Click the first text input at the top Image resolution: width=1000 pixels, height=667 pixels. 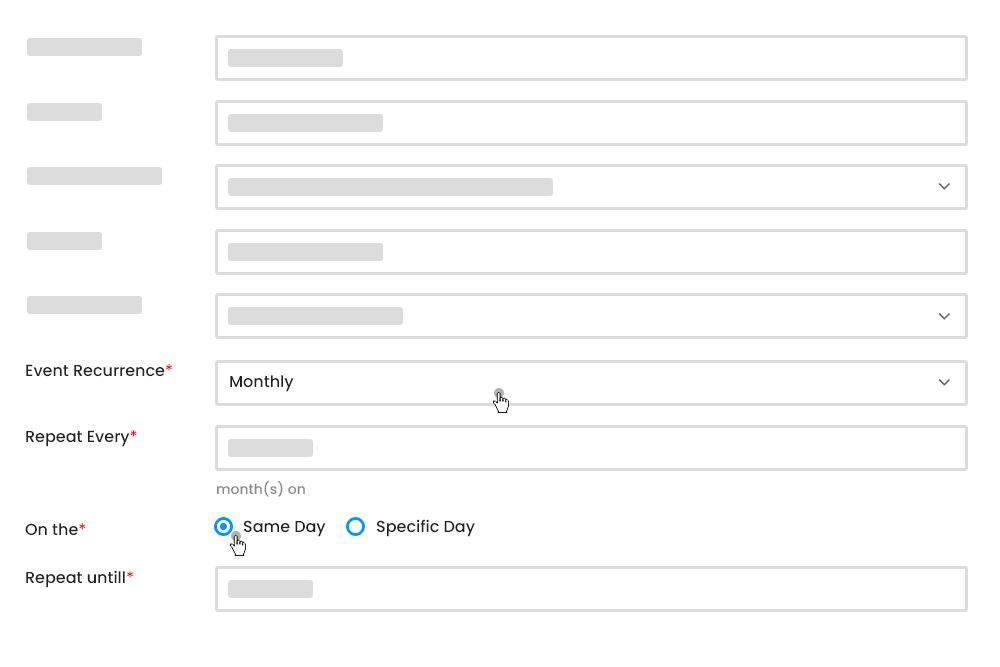(x=590, y=57)
